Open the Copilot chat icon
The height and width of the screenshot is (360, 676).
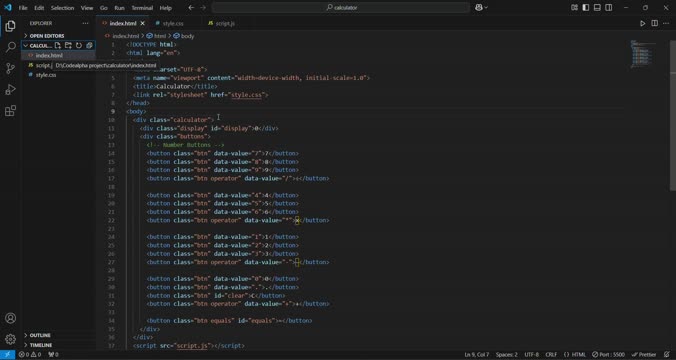[479, 7]
